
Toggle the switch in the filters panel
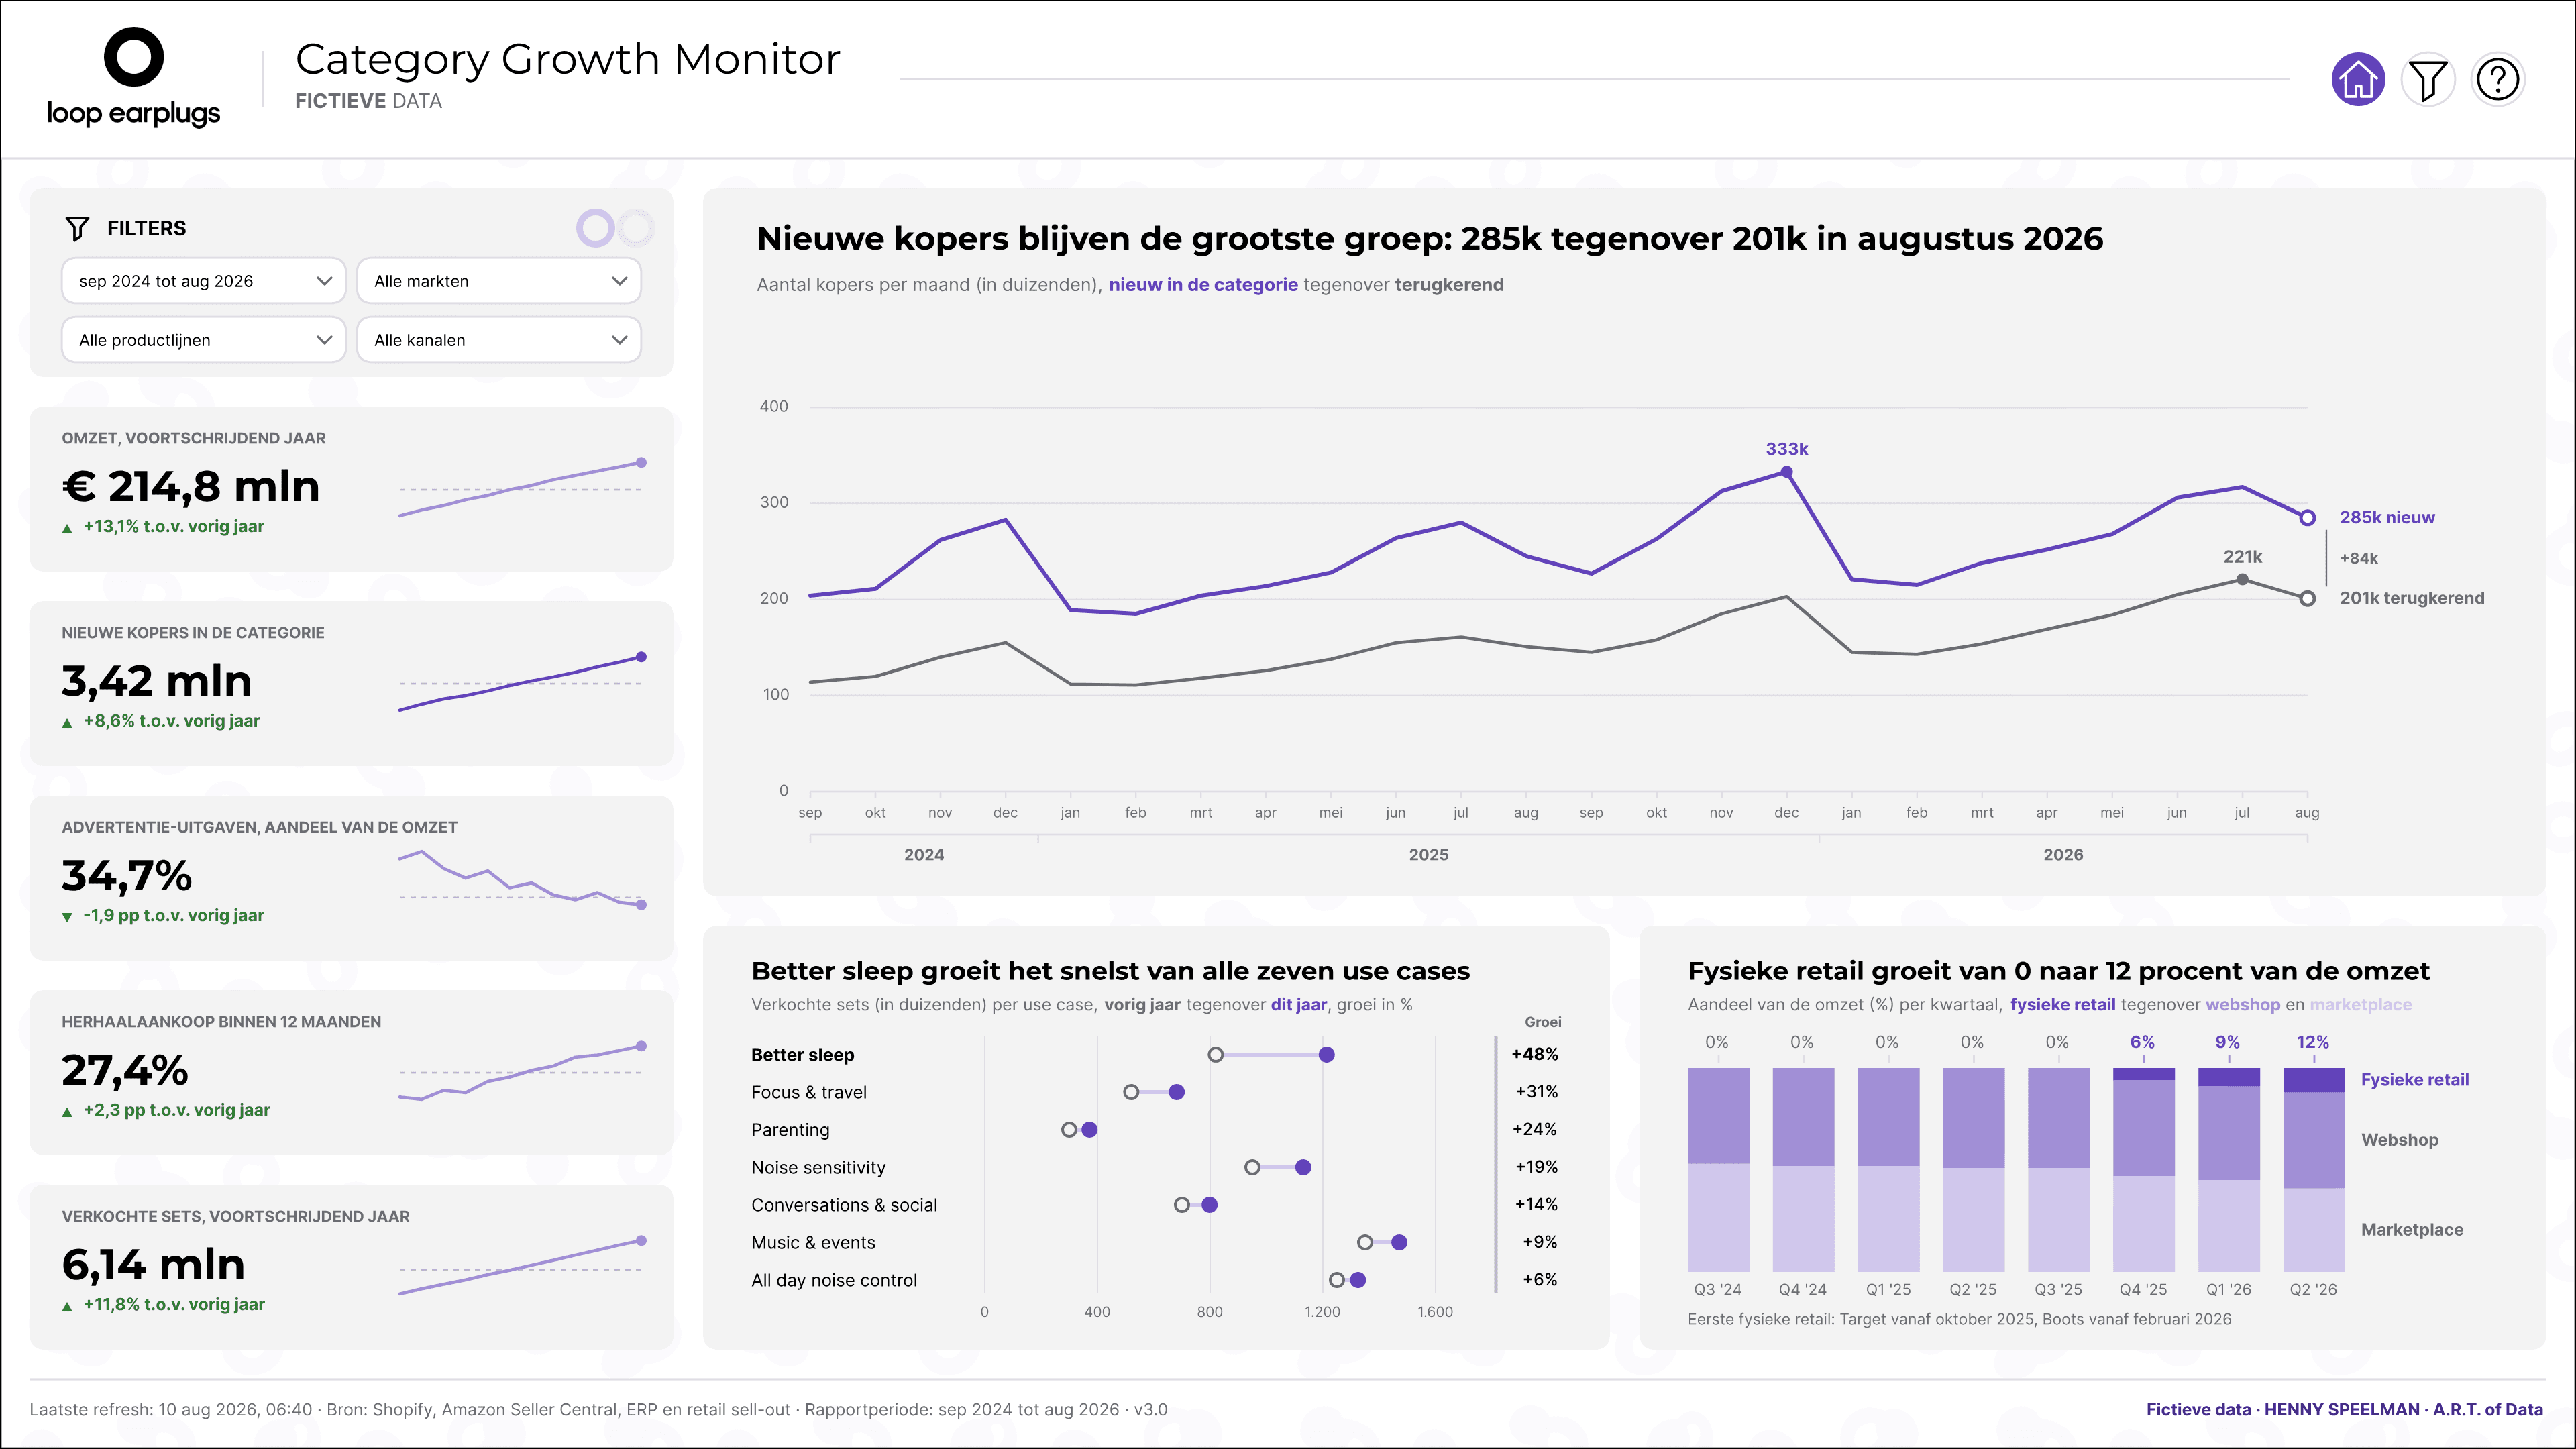point(615,228)
